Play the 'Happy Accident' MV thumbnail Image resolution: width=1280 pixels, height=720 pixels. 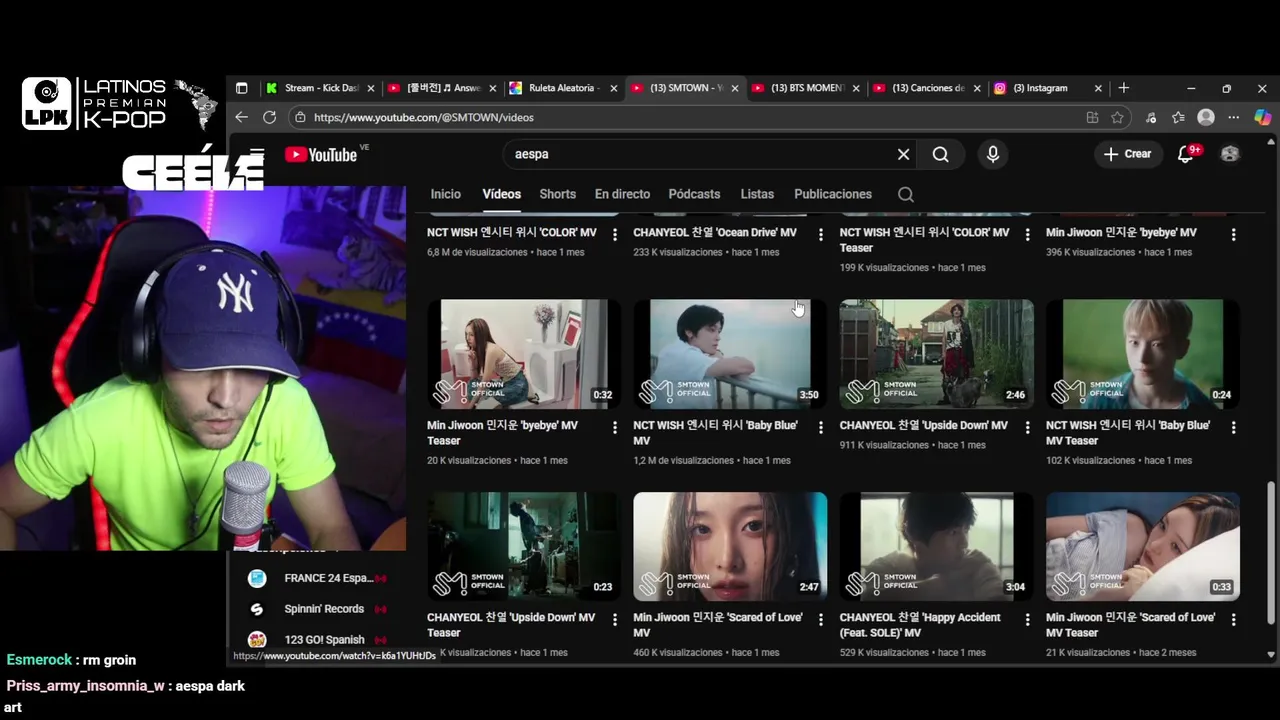pos(936,546)
